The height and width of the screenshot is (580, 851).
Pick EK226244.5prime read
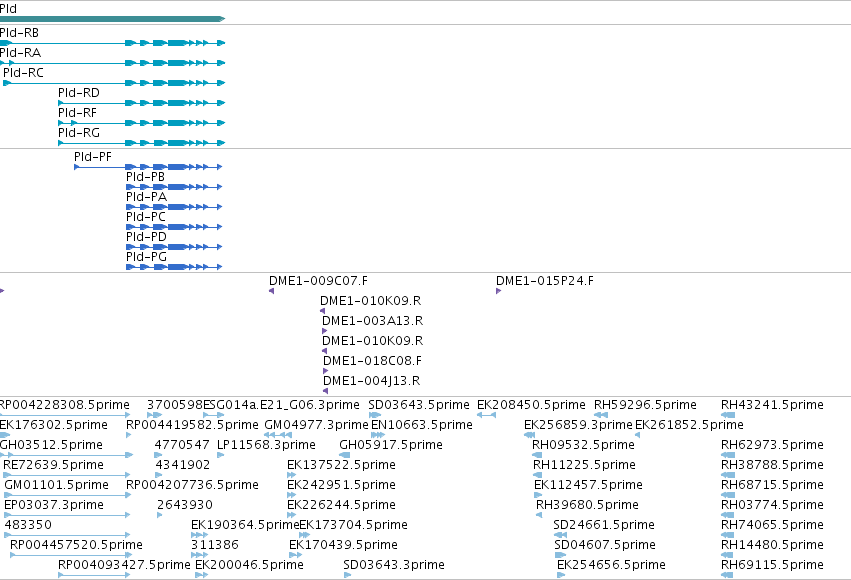(341, 506)
